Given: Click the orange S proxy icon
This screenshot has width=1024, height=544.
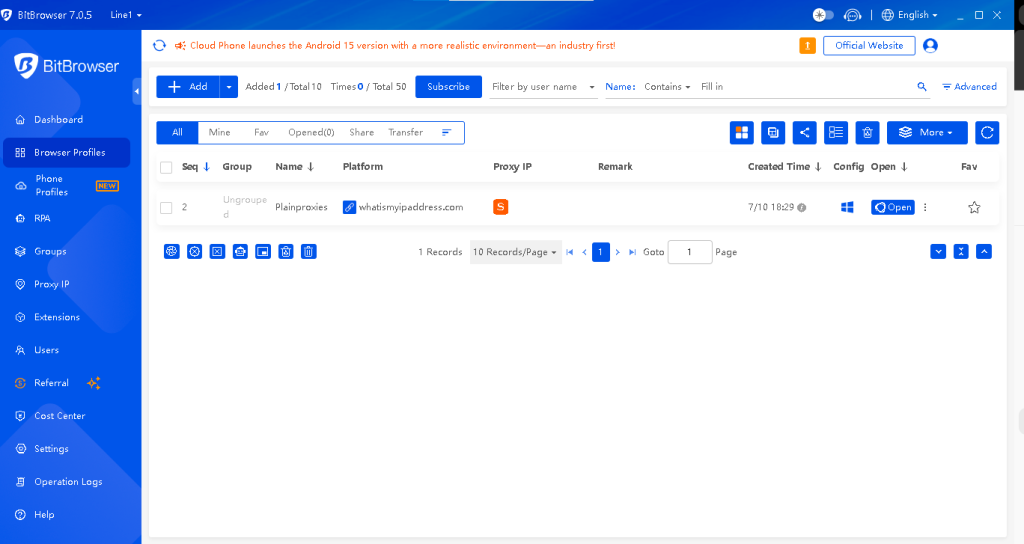Looking at the screenshot, I should [x=500, y=207].
